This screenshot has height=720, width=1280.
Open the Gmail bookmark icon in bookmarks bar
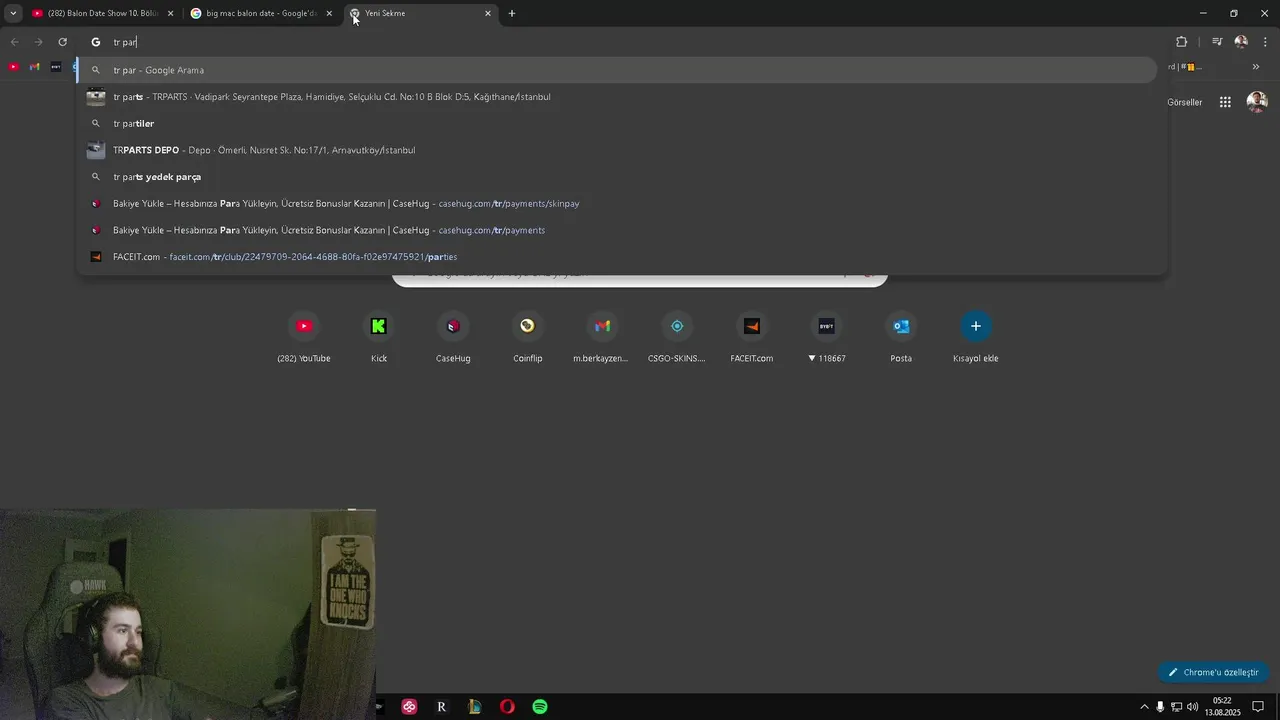coord(35,67)
